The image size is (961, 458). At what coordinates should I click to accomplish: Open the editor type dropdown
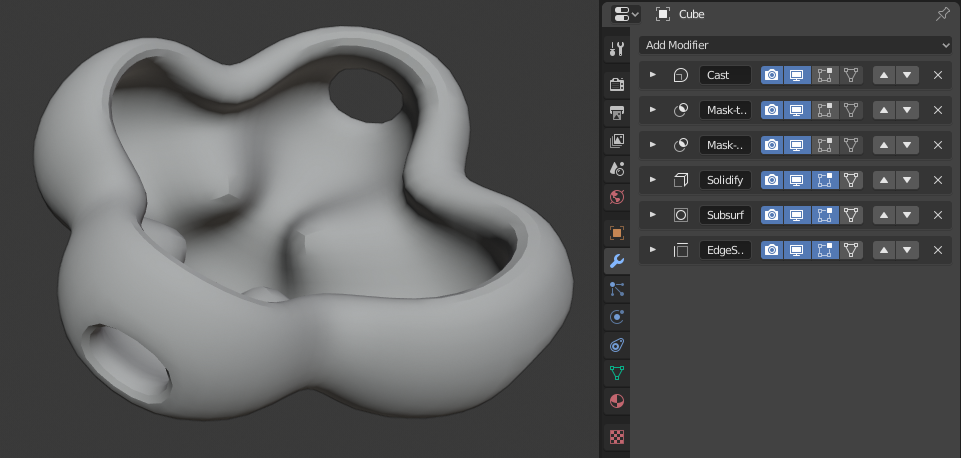(626, 14)
